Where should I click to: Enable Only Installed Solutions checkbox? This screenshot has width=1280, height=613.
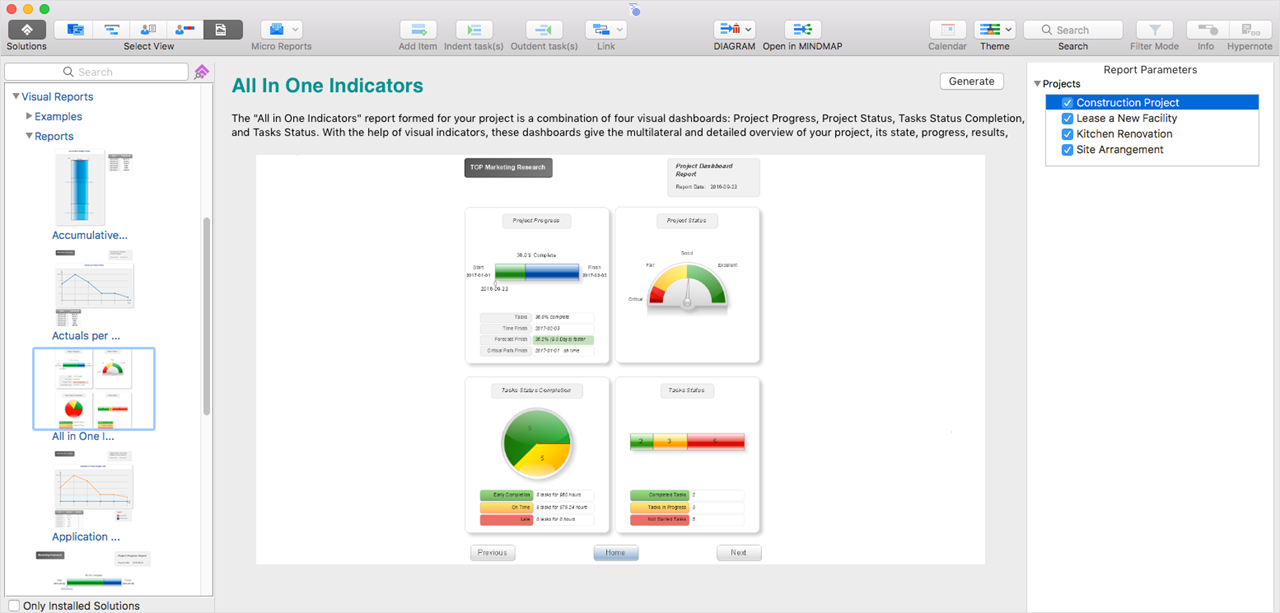click(14, 605)
